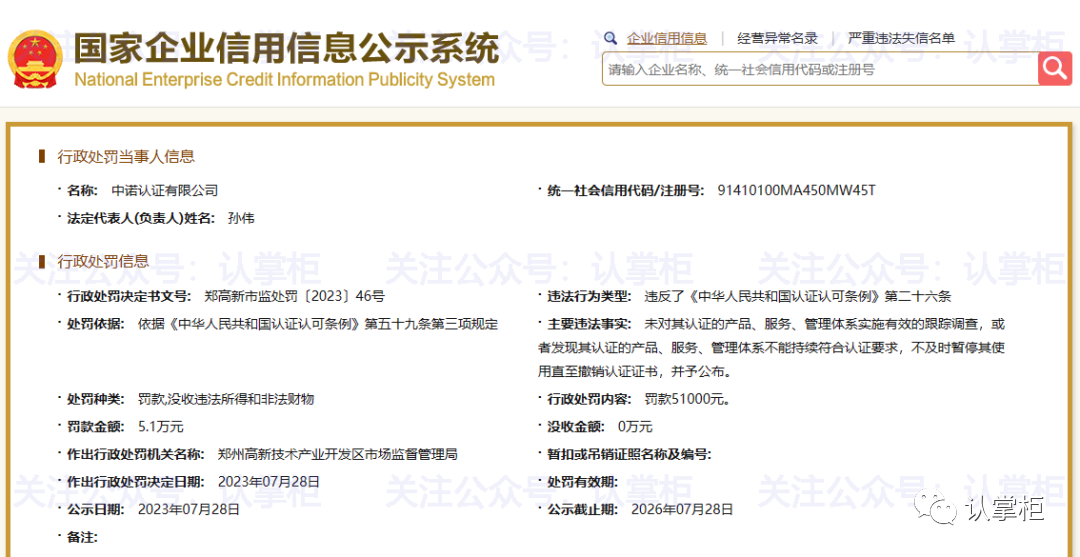
Task: Select publicity end date 2026年07月28日
Action: click(x=682, y=510)
